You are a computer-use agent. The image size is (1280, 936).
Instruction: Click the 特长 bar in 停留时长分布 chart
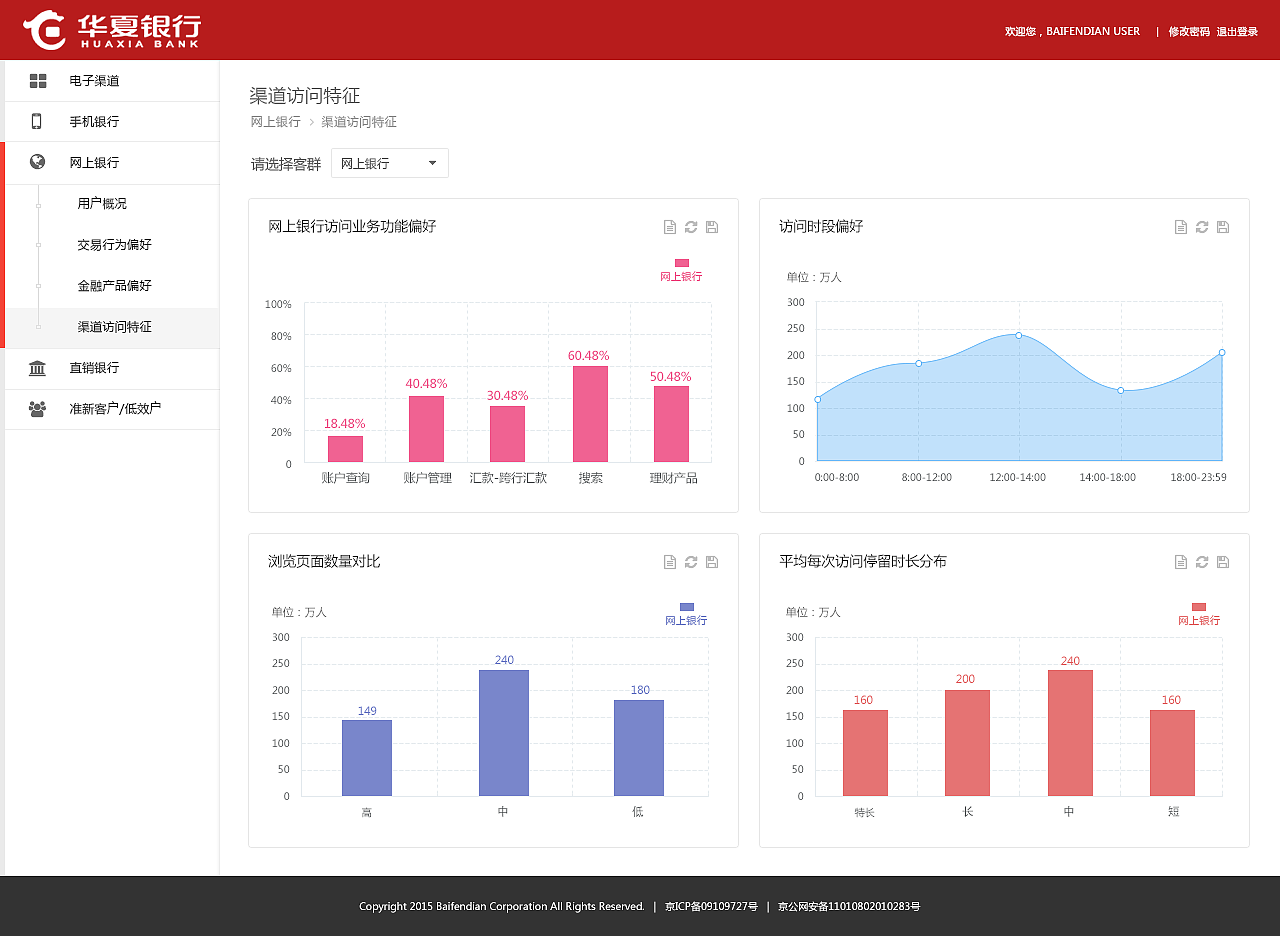point(865,753)
